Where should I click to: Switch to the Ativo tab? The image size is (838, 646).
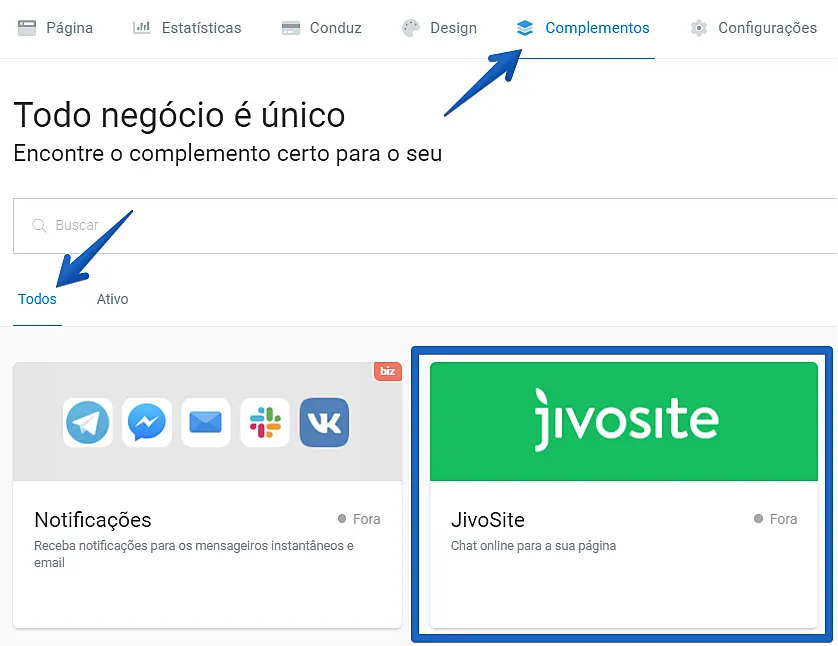click(112, 299)
